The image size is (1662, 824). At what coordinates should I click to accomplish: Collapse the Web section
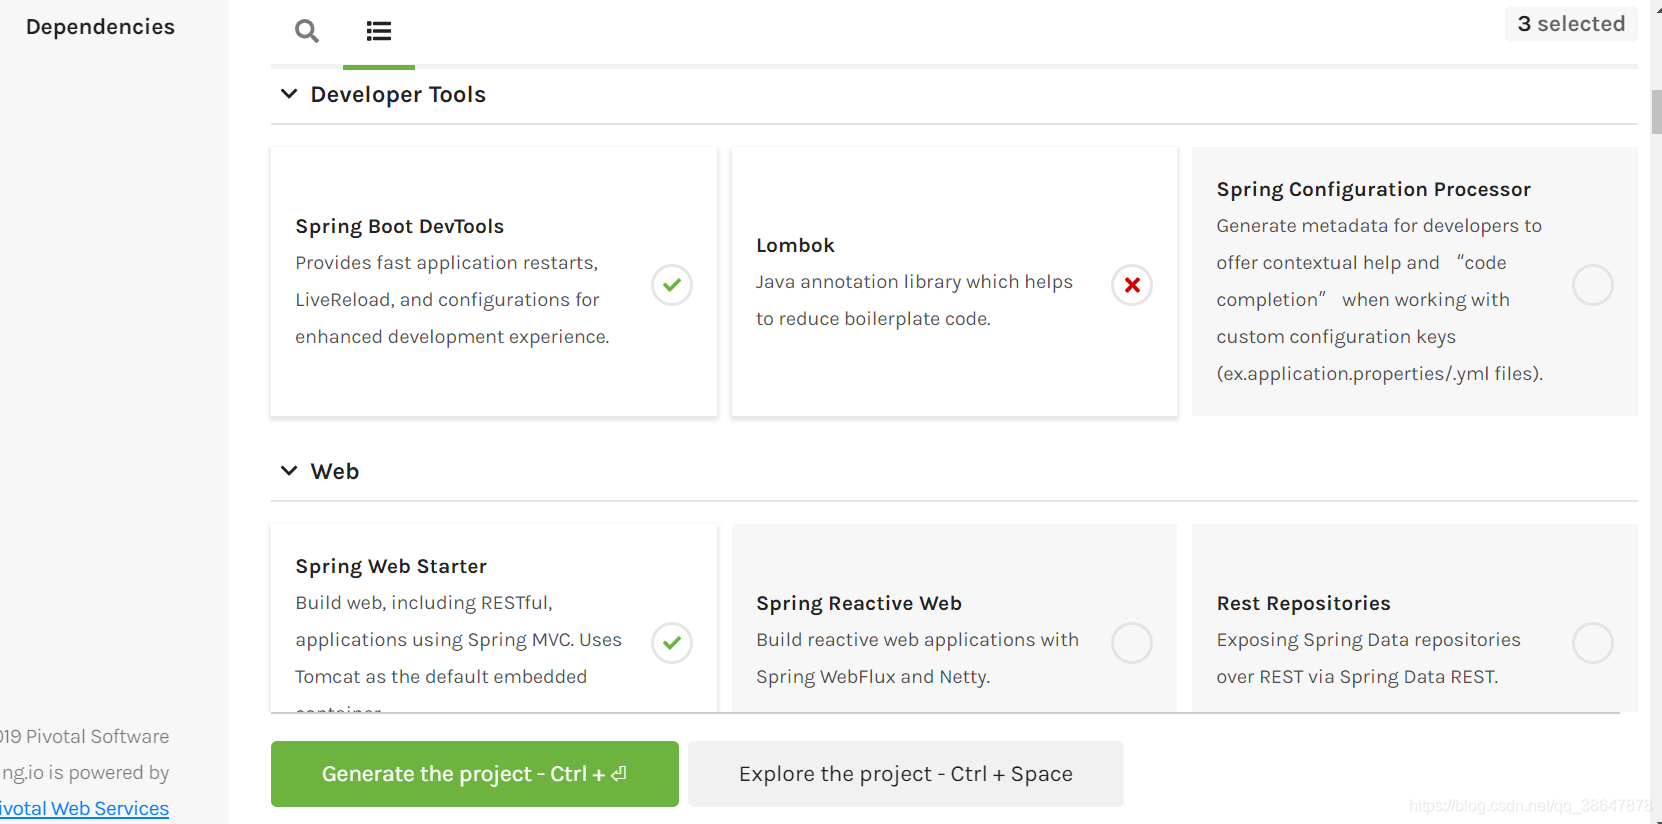click(x=289, y=471)
